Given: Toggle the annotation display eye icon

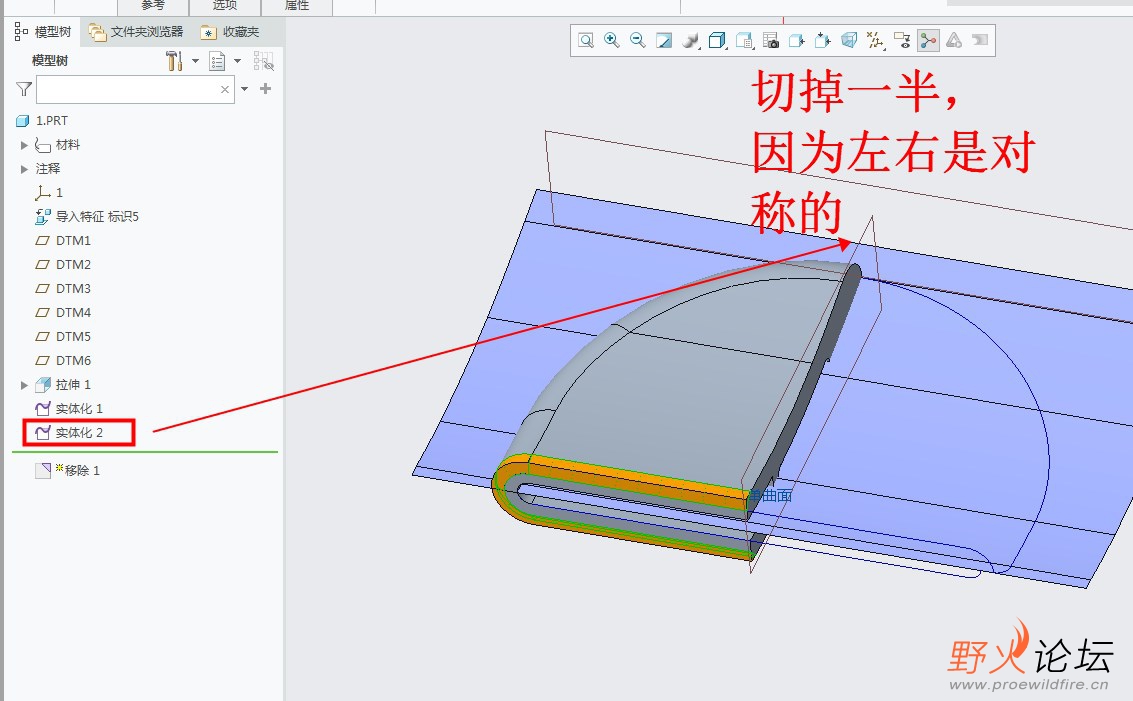Looking at the screenshot, I should pos(902,40).
